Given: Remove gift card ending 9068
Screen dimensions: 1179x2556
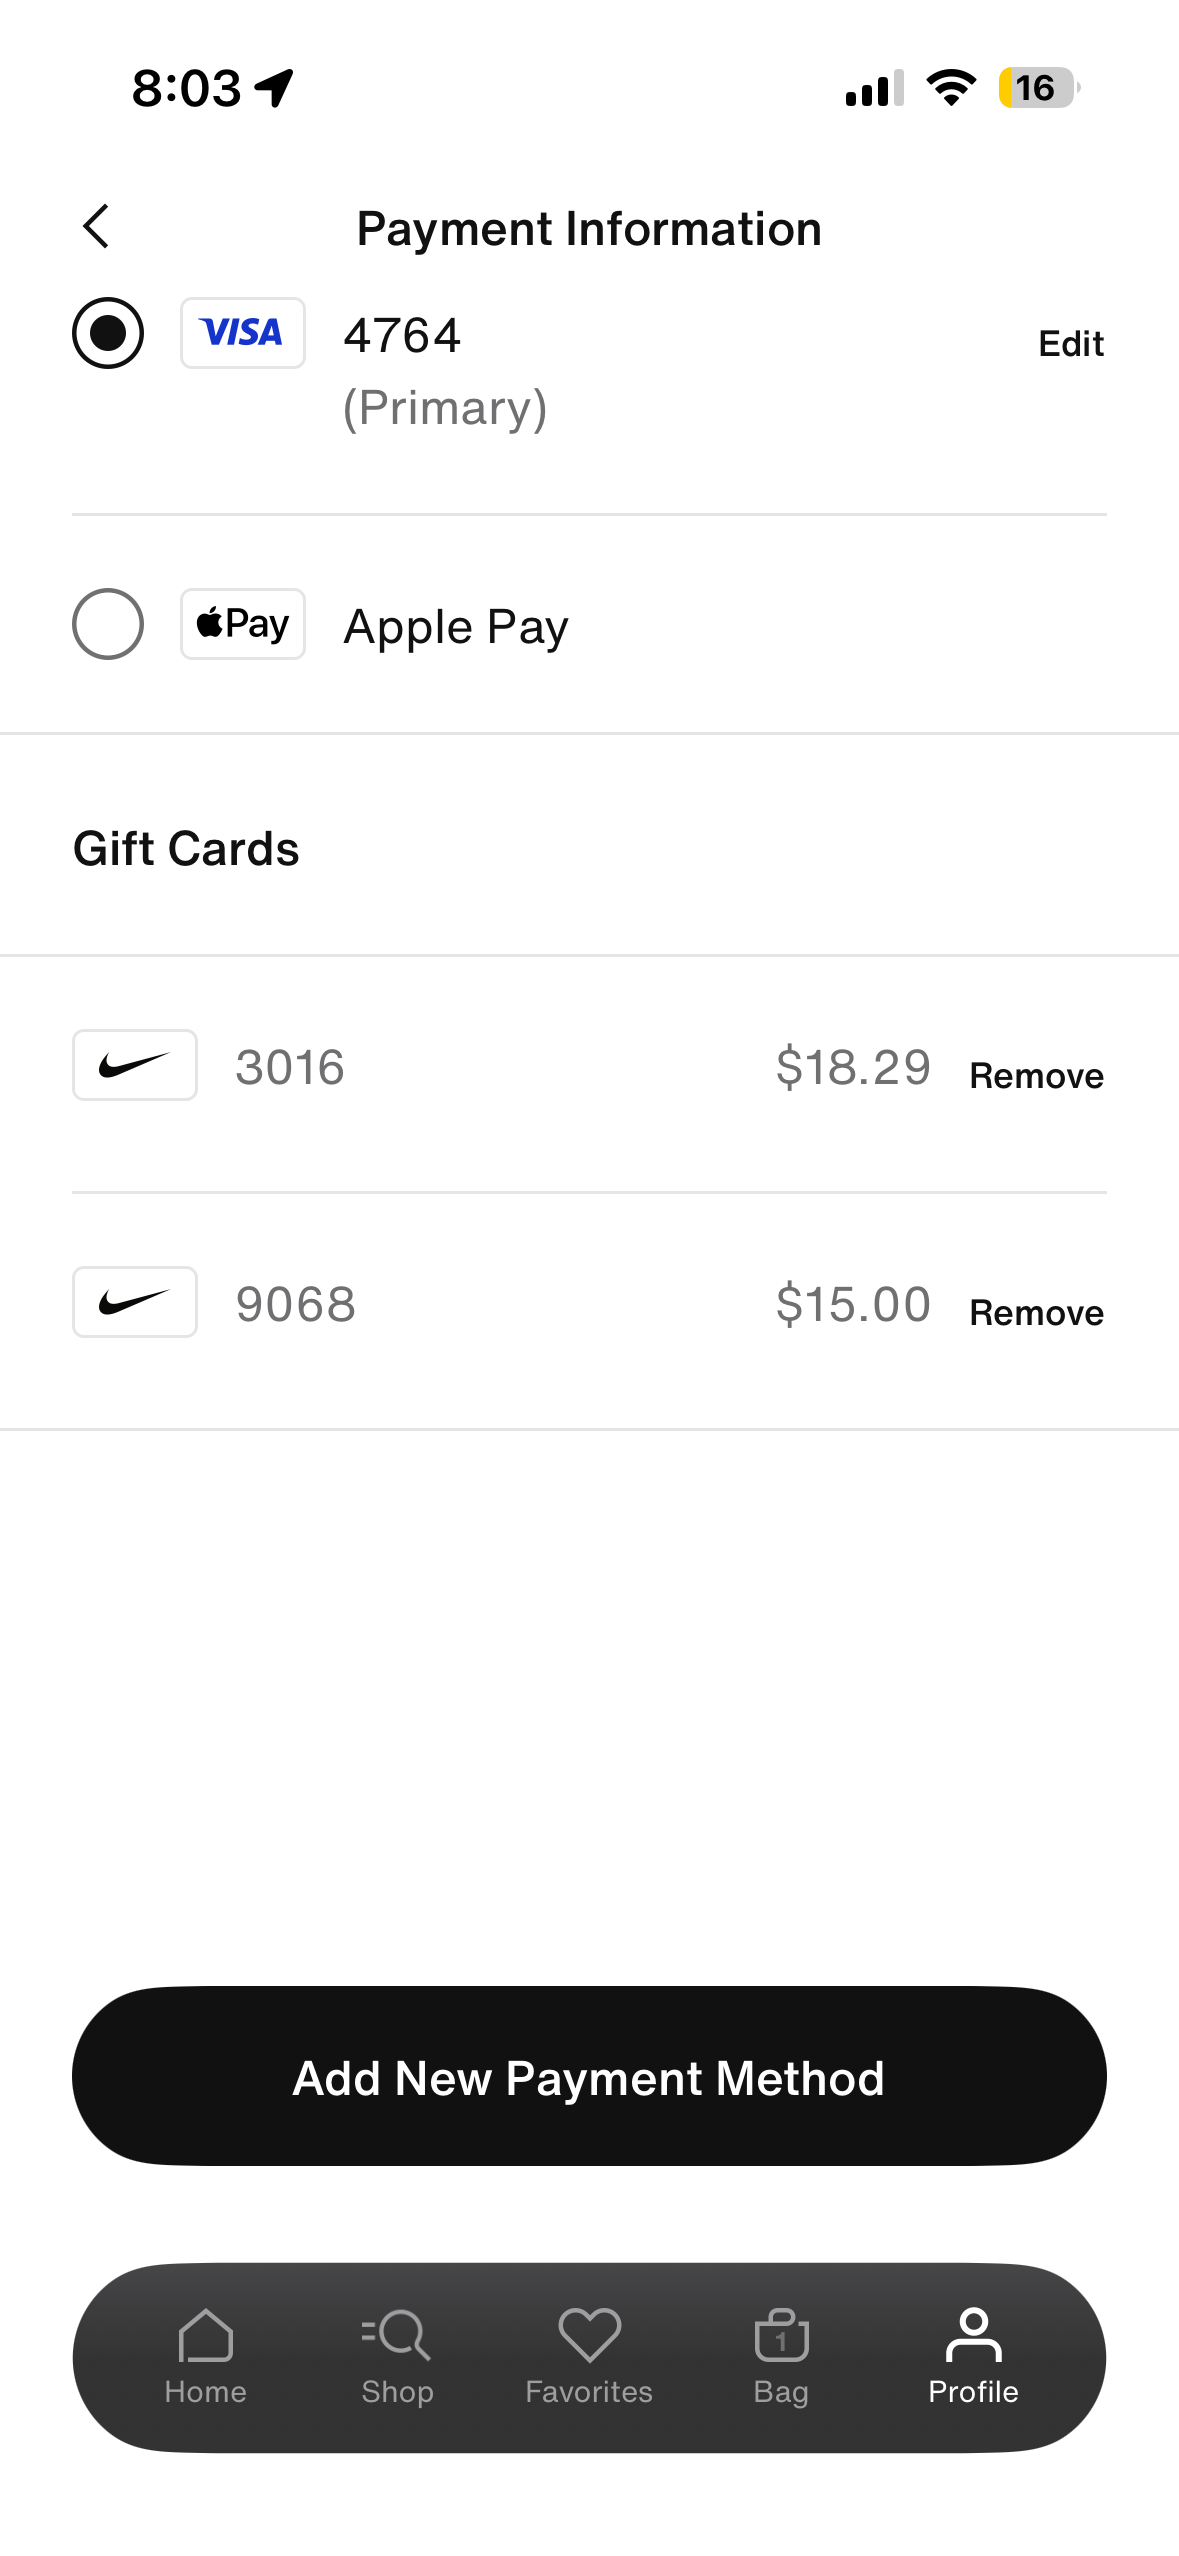Looking at the screenshot, I should pos(1036,1313).
